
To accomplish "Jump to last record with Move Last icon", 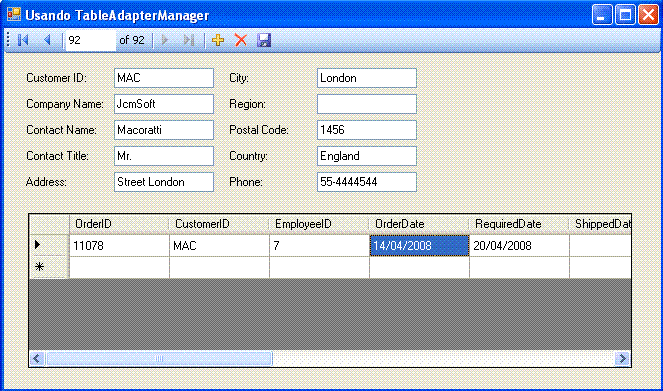I will [x=189, y=40].
